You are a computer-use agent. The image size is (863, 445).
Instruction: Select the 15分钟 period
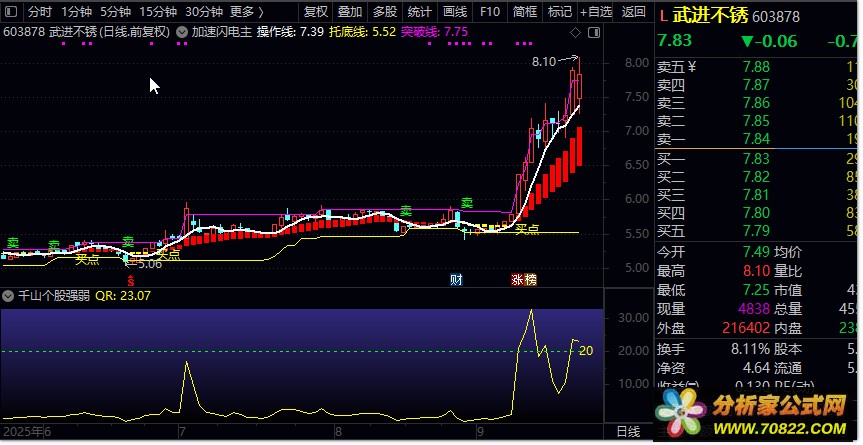(157, 12)
